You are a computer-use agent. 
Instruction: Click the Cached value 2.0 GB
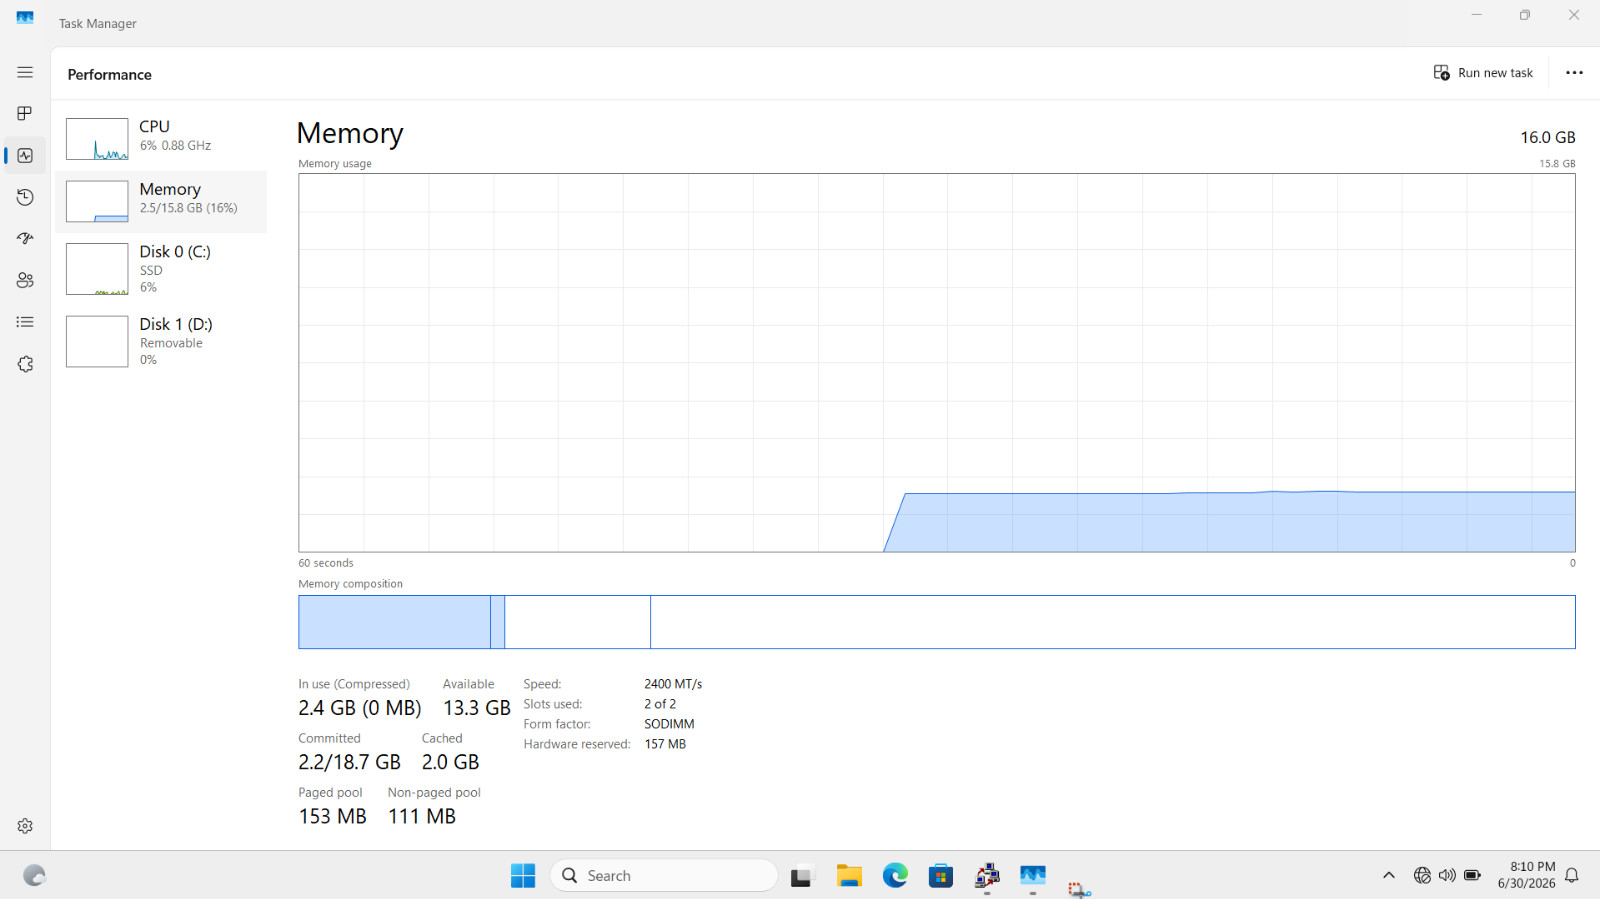(x=450, y=762)
